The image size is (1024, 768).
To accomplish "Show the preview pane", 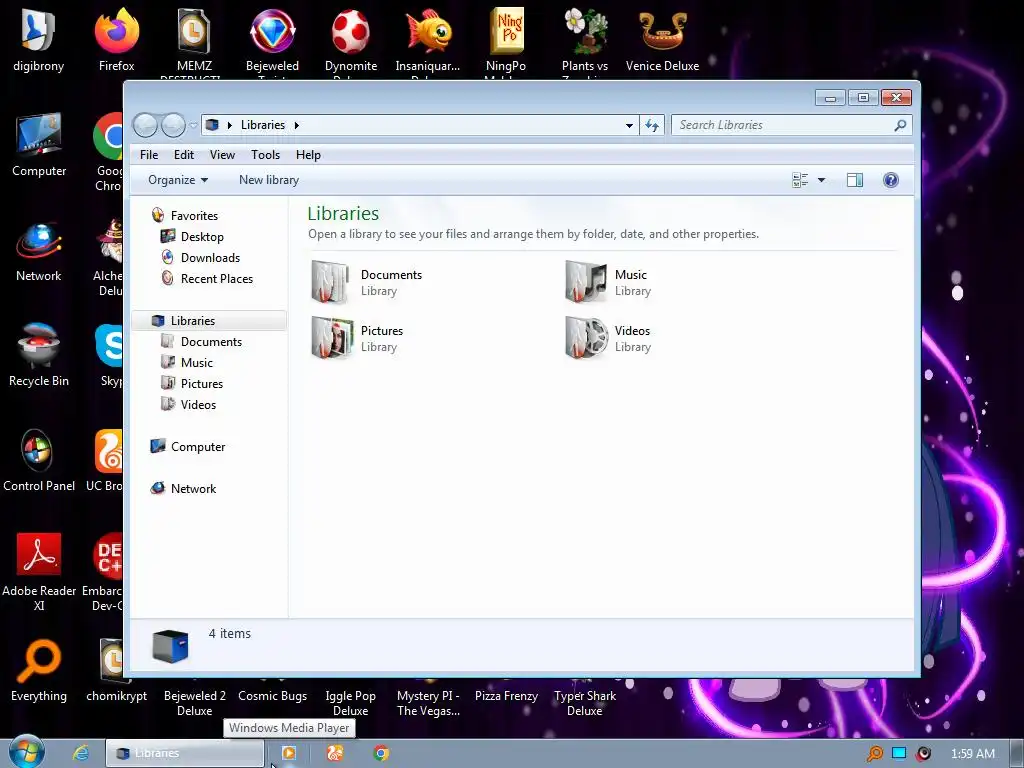I will [855, 180].
